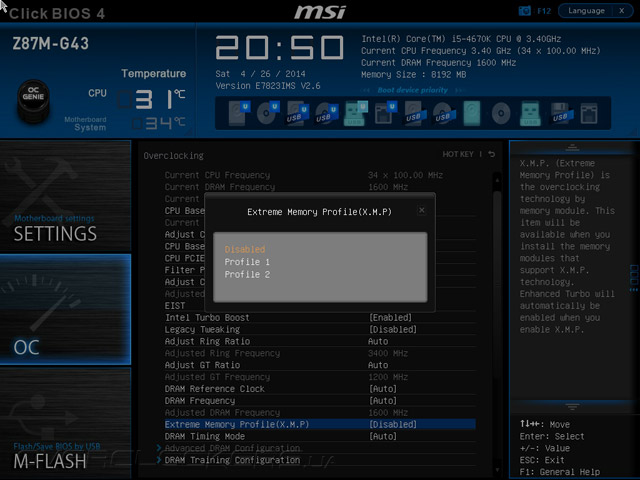Open the SETTINGS section

(x=65, y=196)
